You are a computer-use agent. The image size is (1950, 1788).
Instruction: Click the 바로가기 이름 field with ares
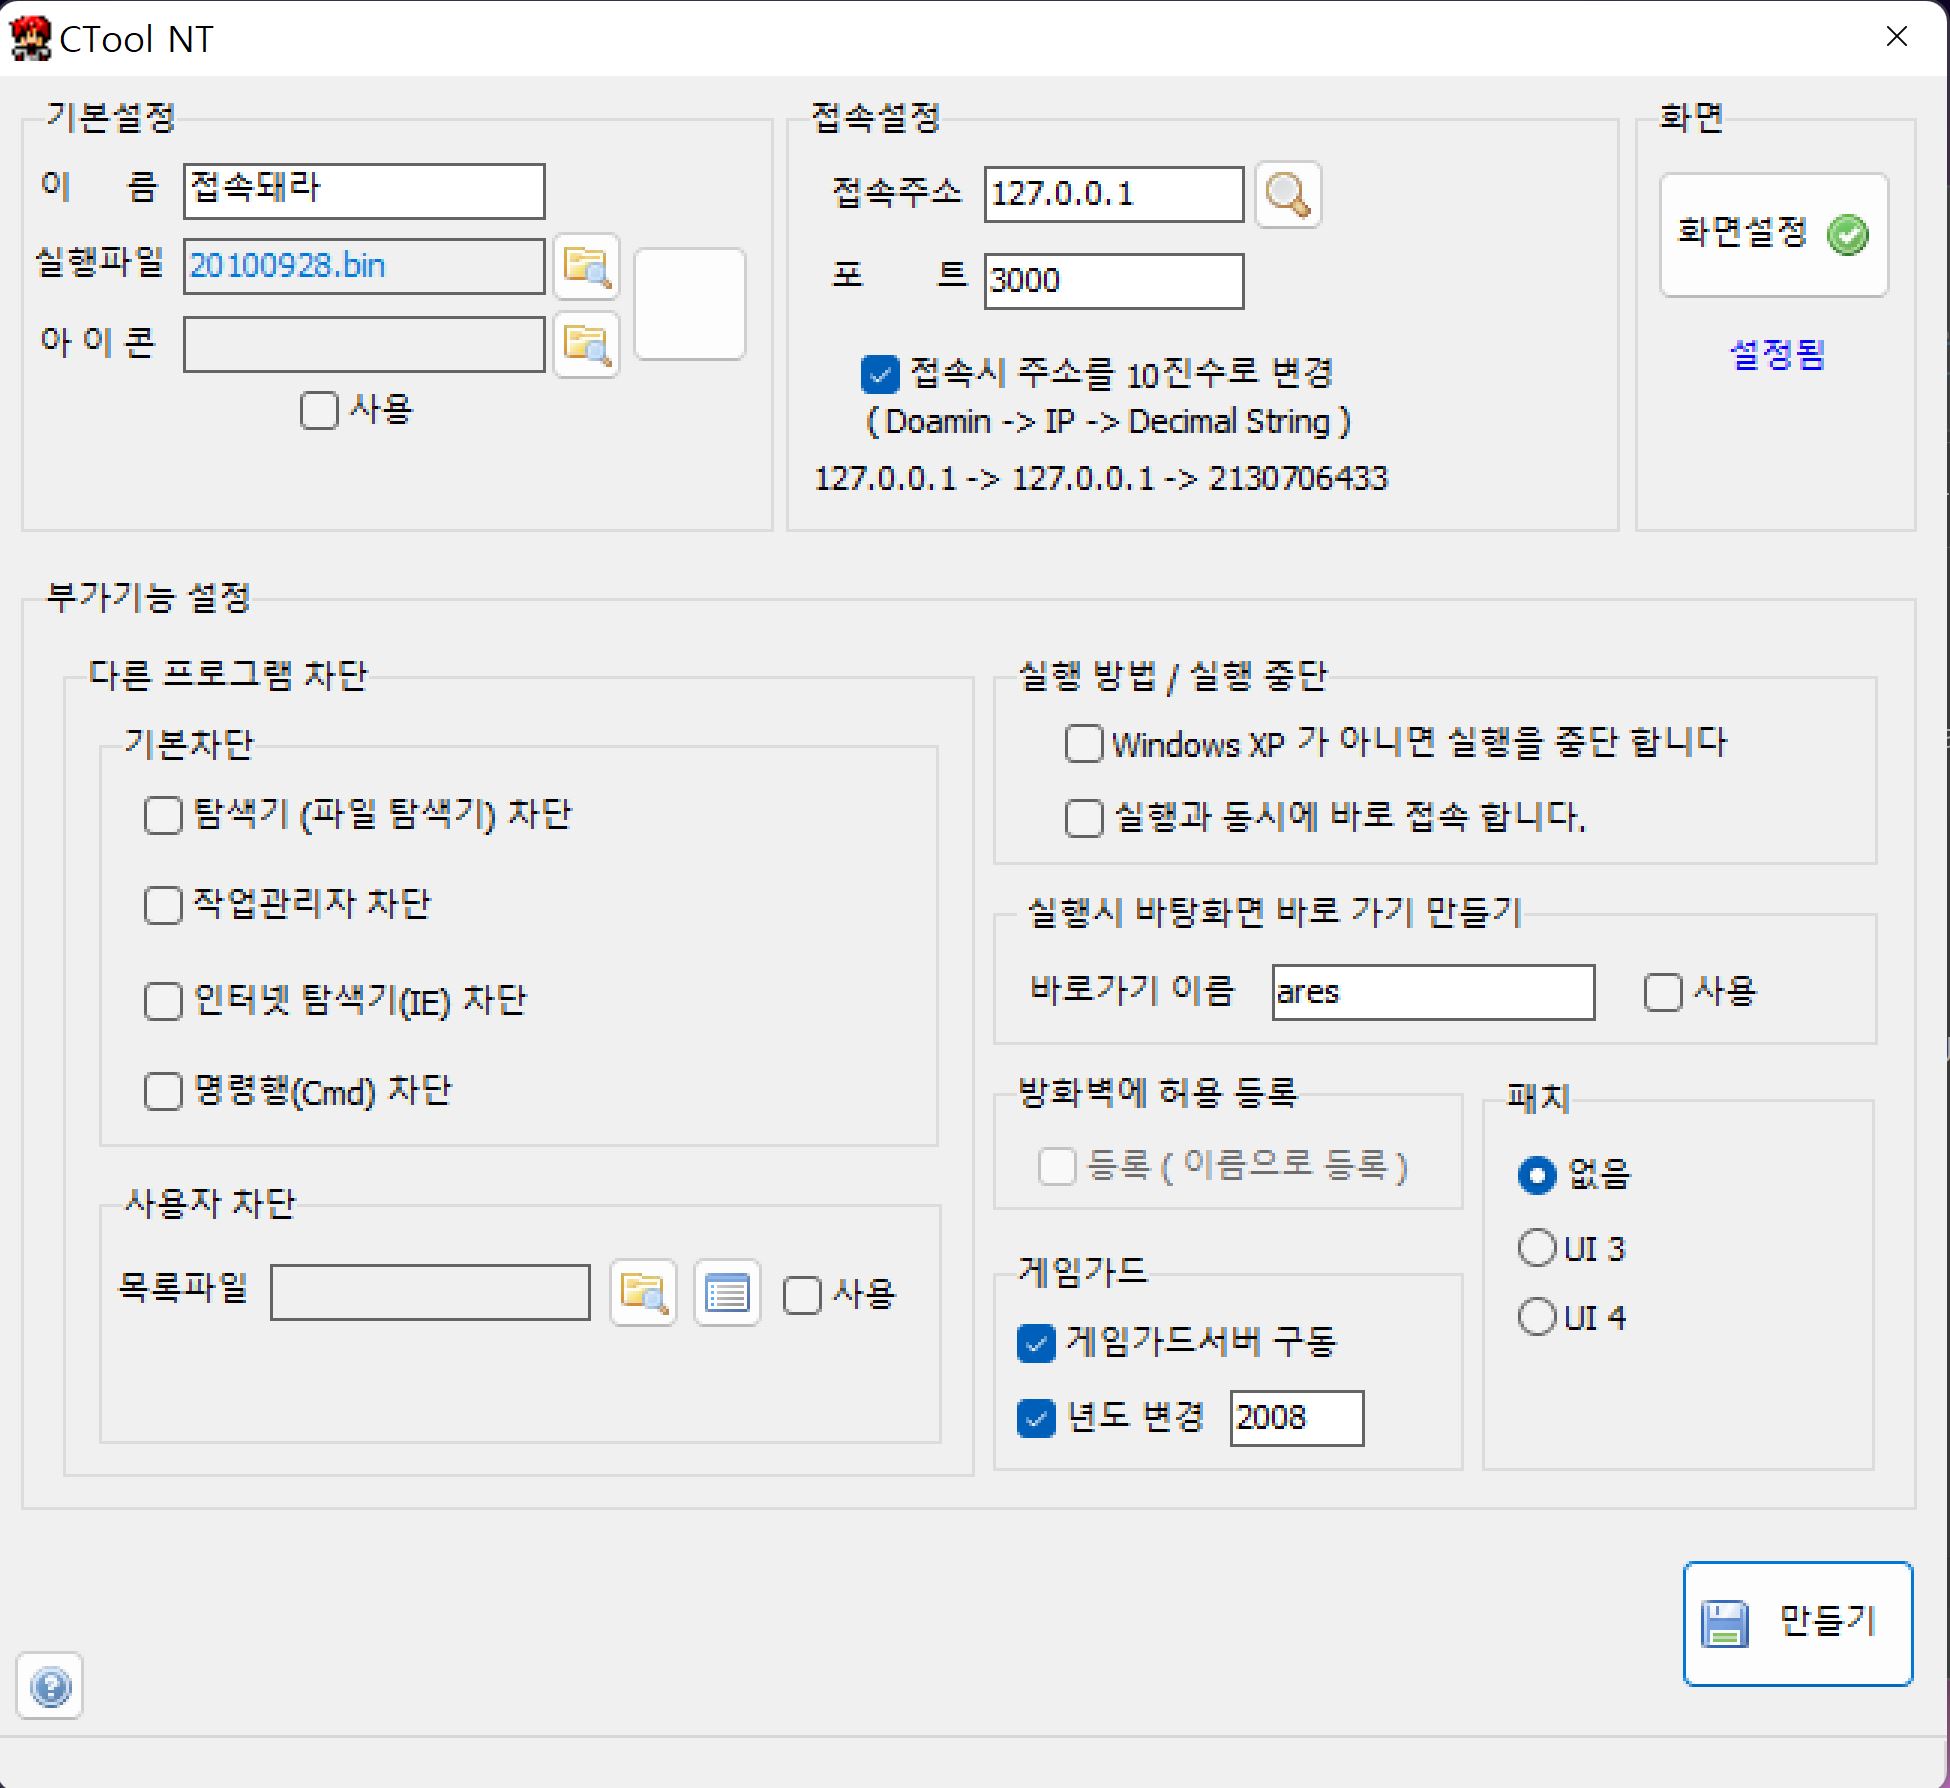1433,992
